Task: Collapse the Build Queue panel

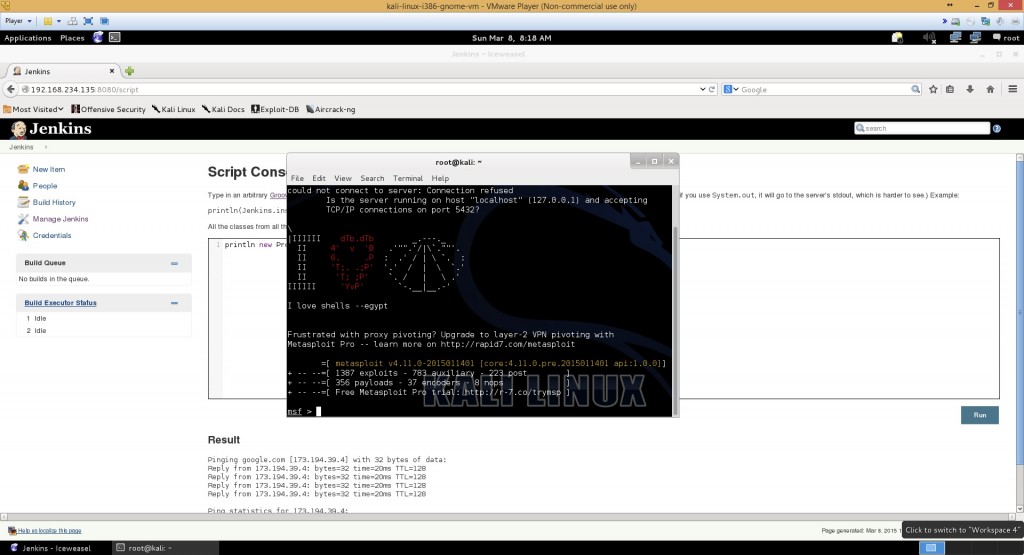Action: coord(174,263)
